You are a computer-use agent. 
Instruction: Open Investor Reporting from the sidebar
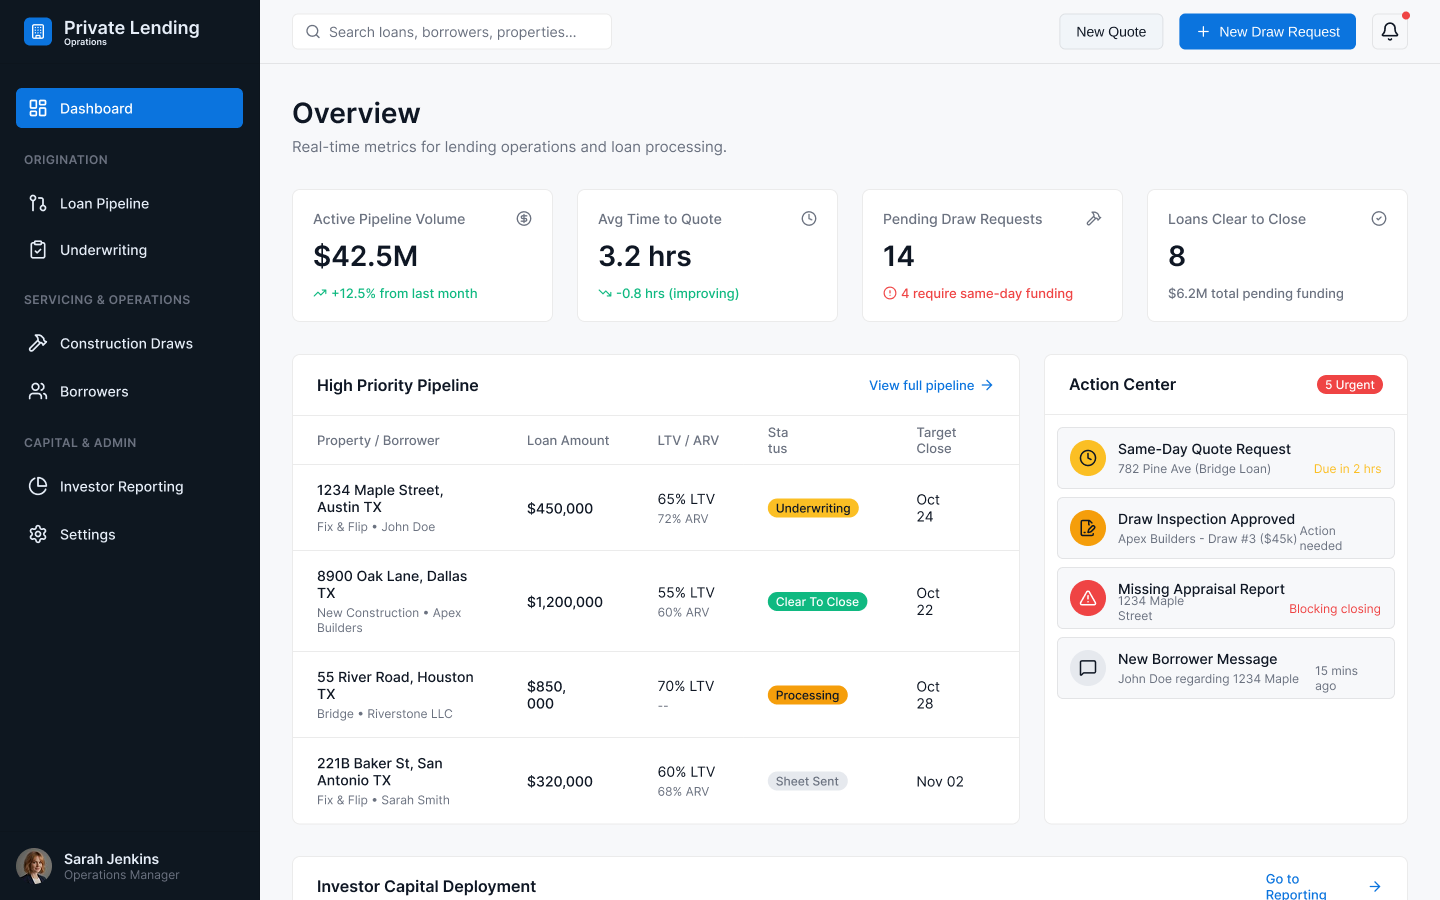pyautogui.click(x=121, y=486)
